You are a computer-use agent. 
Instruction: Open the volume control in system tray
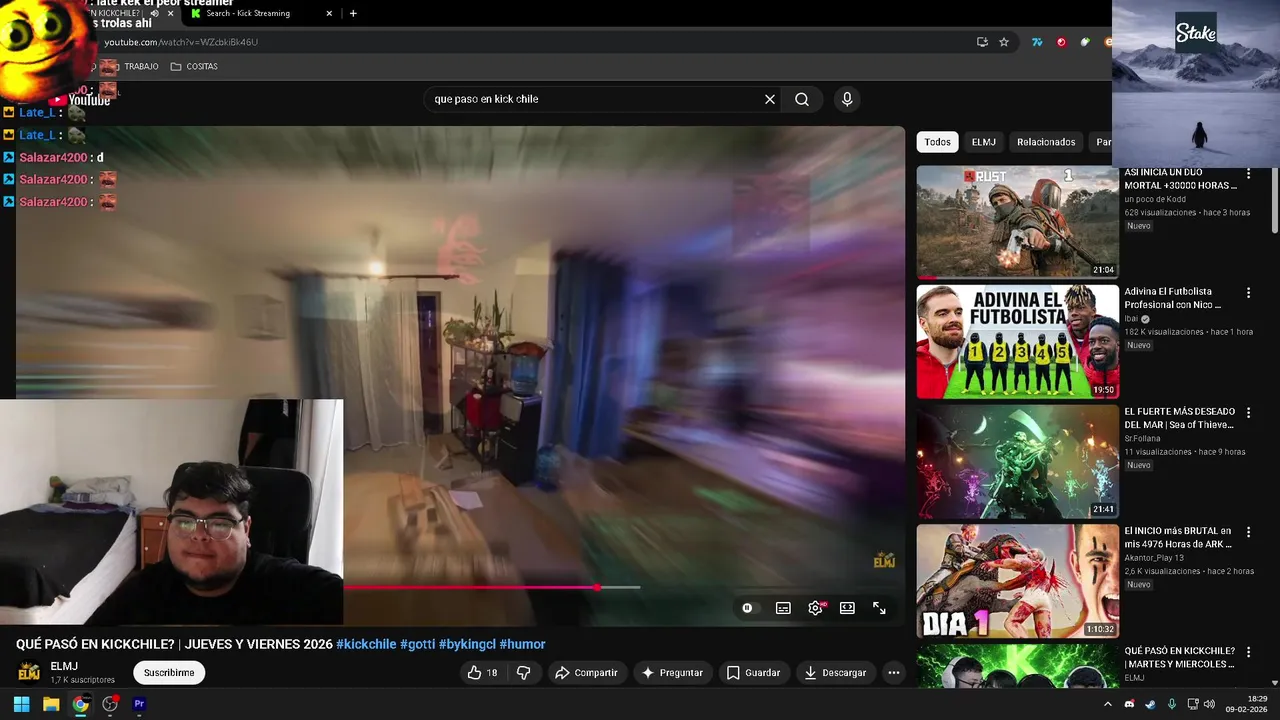point(1209,704)
